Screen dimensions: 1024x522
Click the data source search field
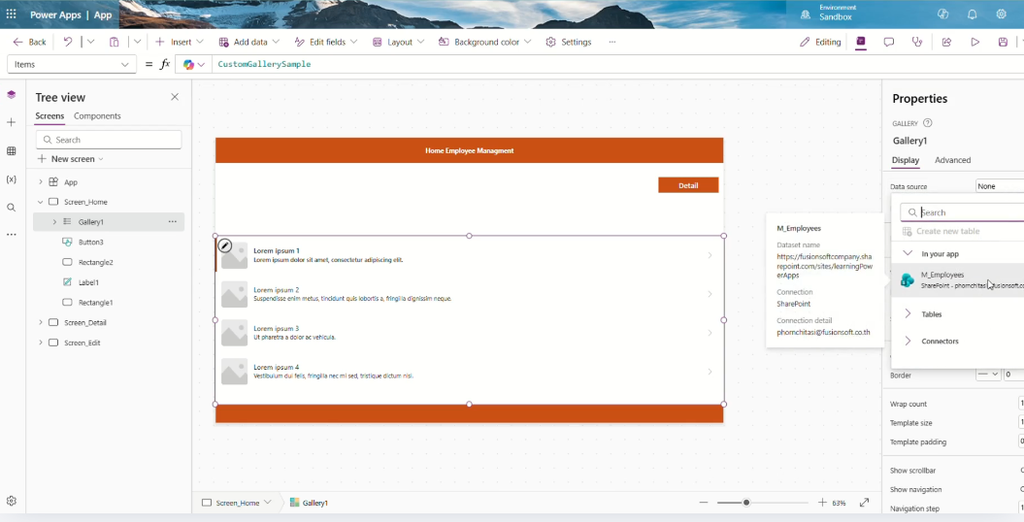962,212
